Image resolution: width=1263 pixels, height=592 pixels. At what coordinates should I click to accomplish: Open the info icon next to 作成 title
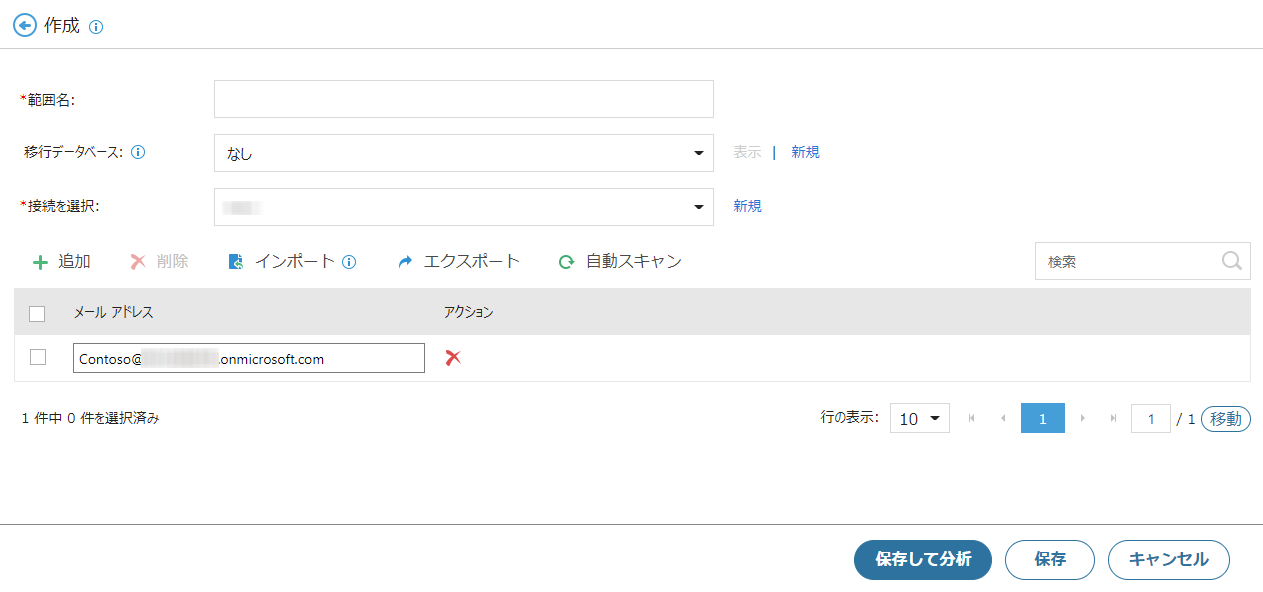96,27
